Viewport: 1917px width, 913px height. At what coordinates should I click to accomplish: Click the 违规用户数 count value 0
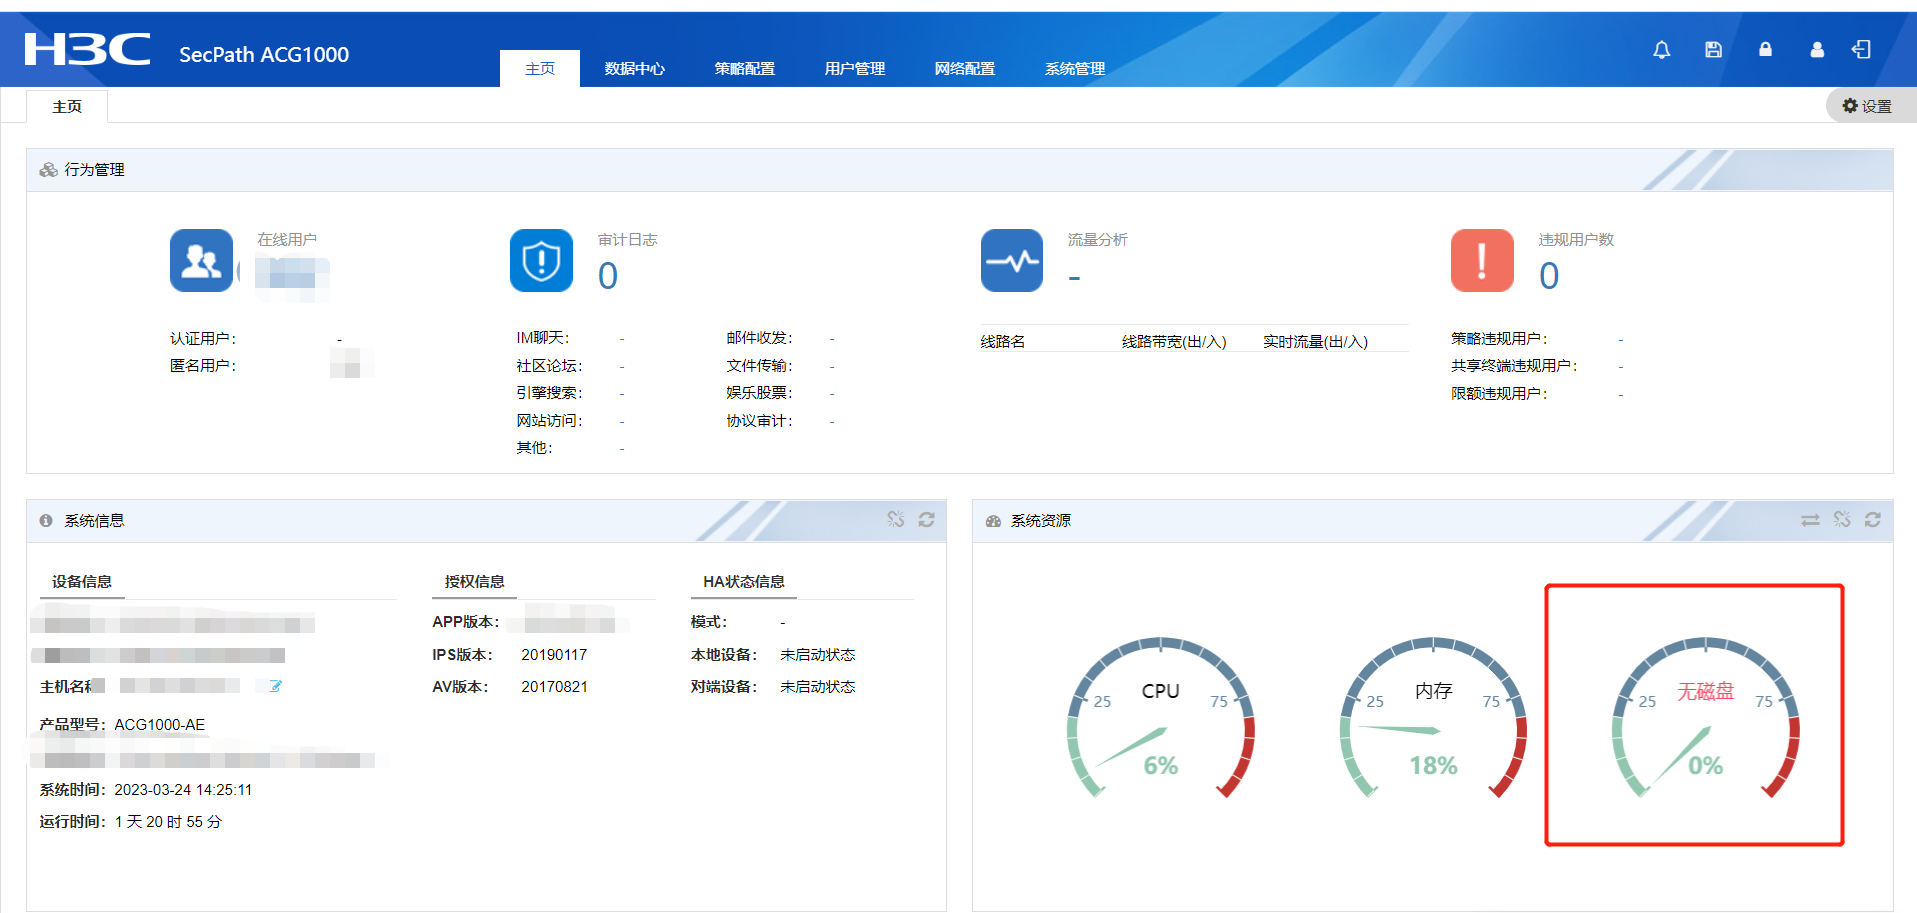pos(1549,276)
